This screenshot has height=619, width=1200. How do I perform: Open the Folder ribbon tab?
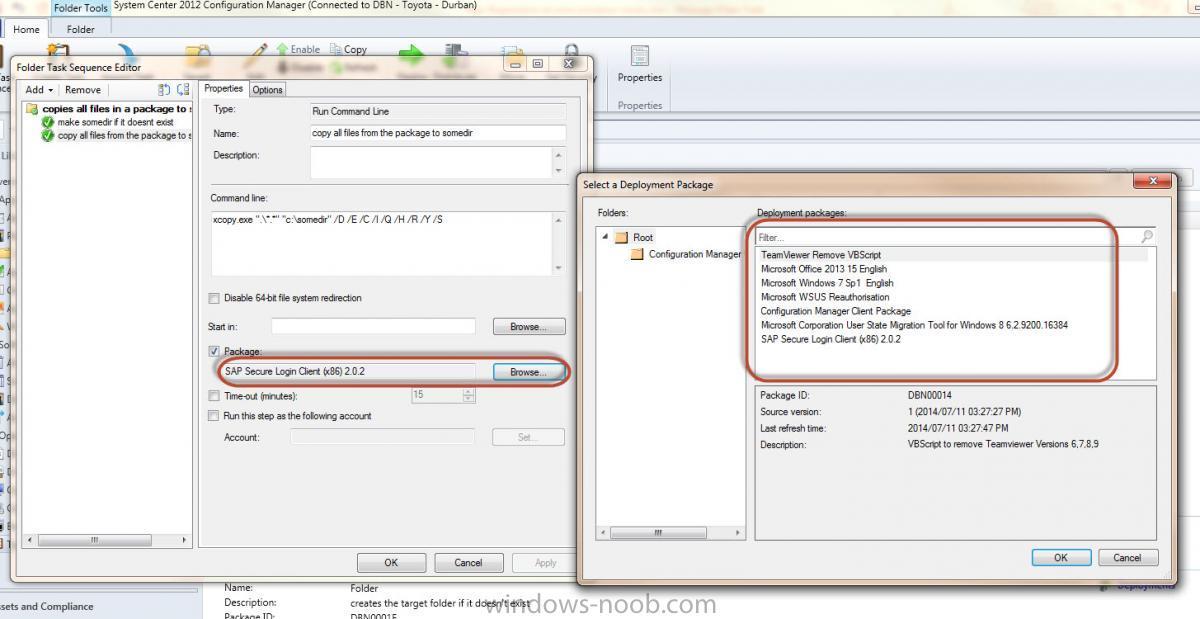pyautogui.click(x=81, y=29)
